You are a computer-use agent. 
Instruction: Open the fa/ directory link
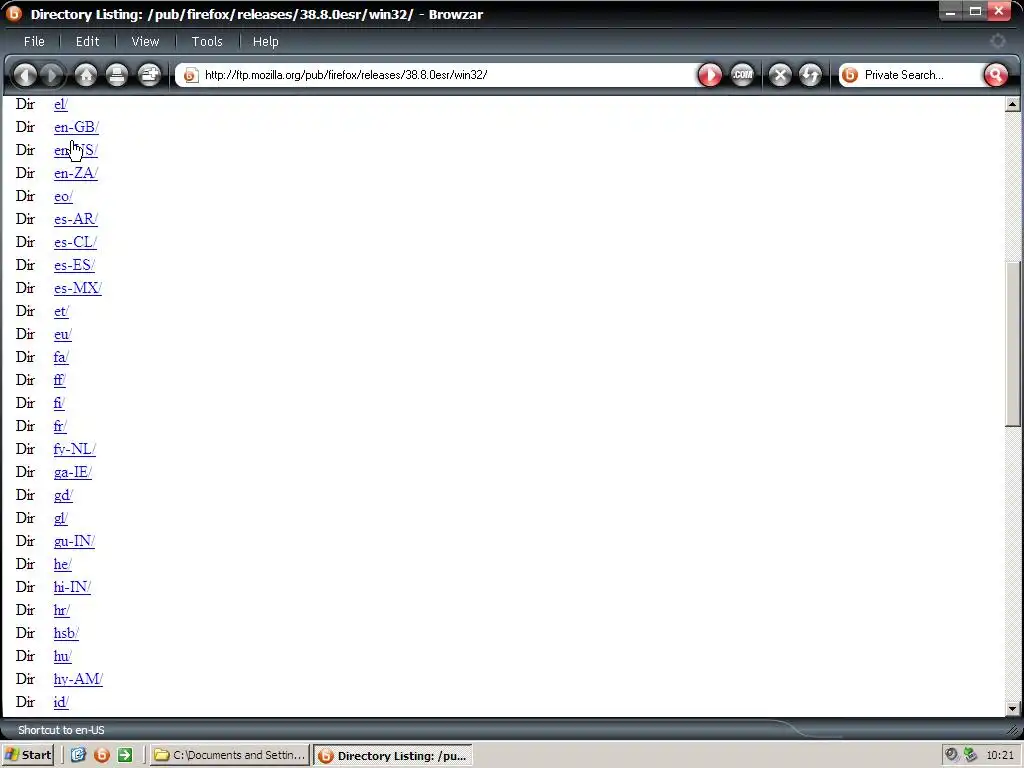pyautogui.click(x=61, y=357)
